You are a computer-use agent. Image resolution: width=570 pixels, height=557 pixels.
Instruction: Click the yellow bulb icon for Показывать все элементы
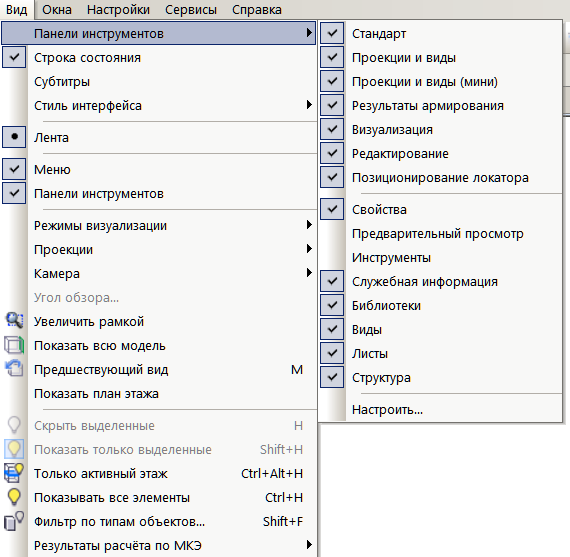(x=14, y=497)
